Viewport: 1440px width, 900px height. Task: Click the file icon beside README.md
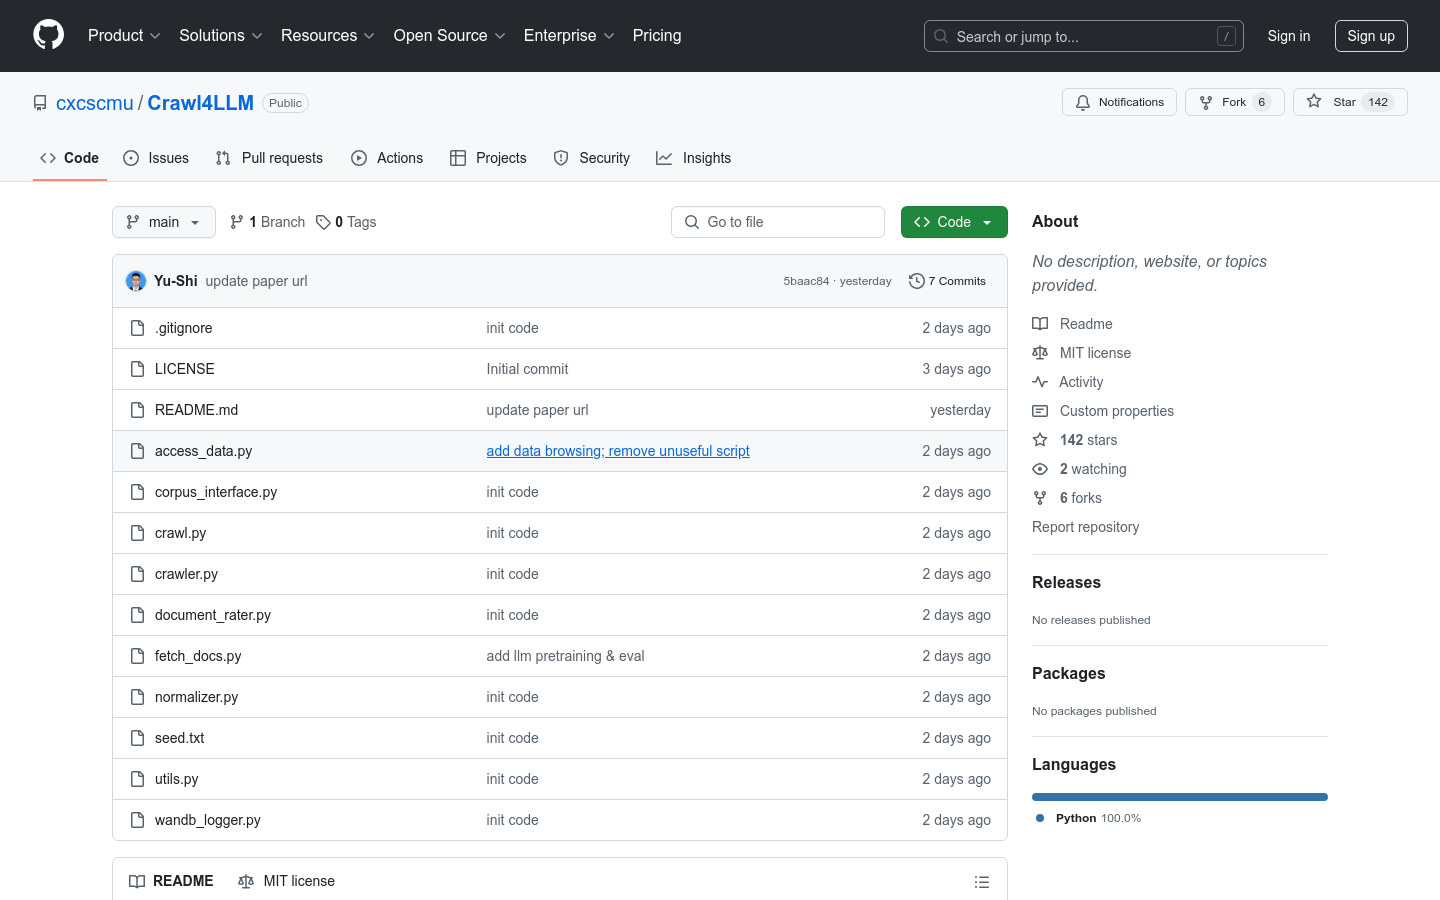[x=138, y=410]
